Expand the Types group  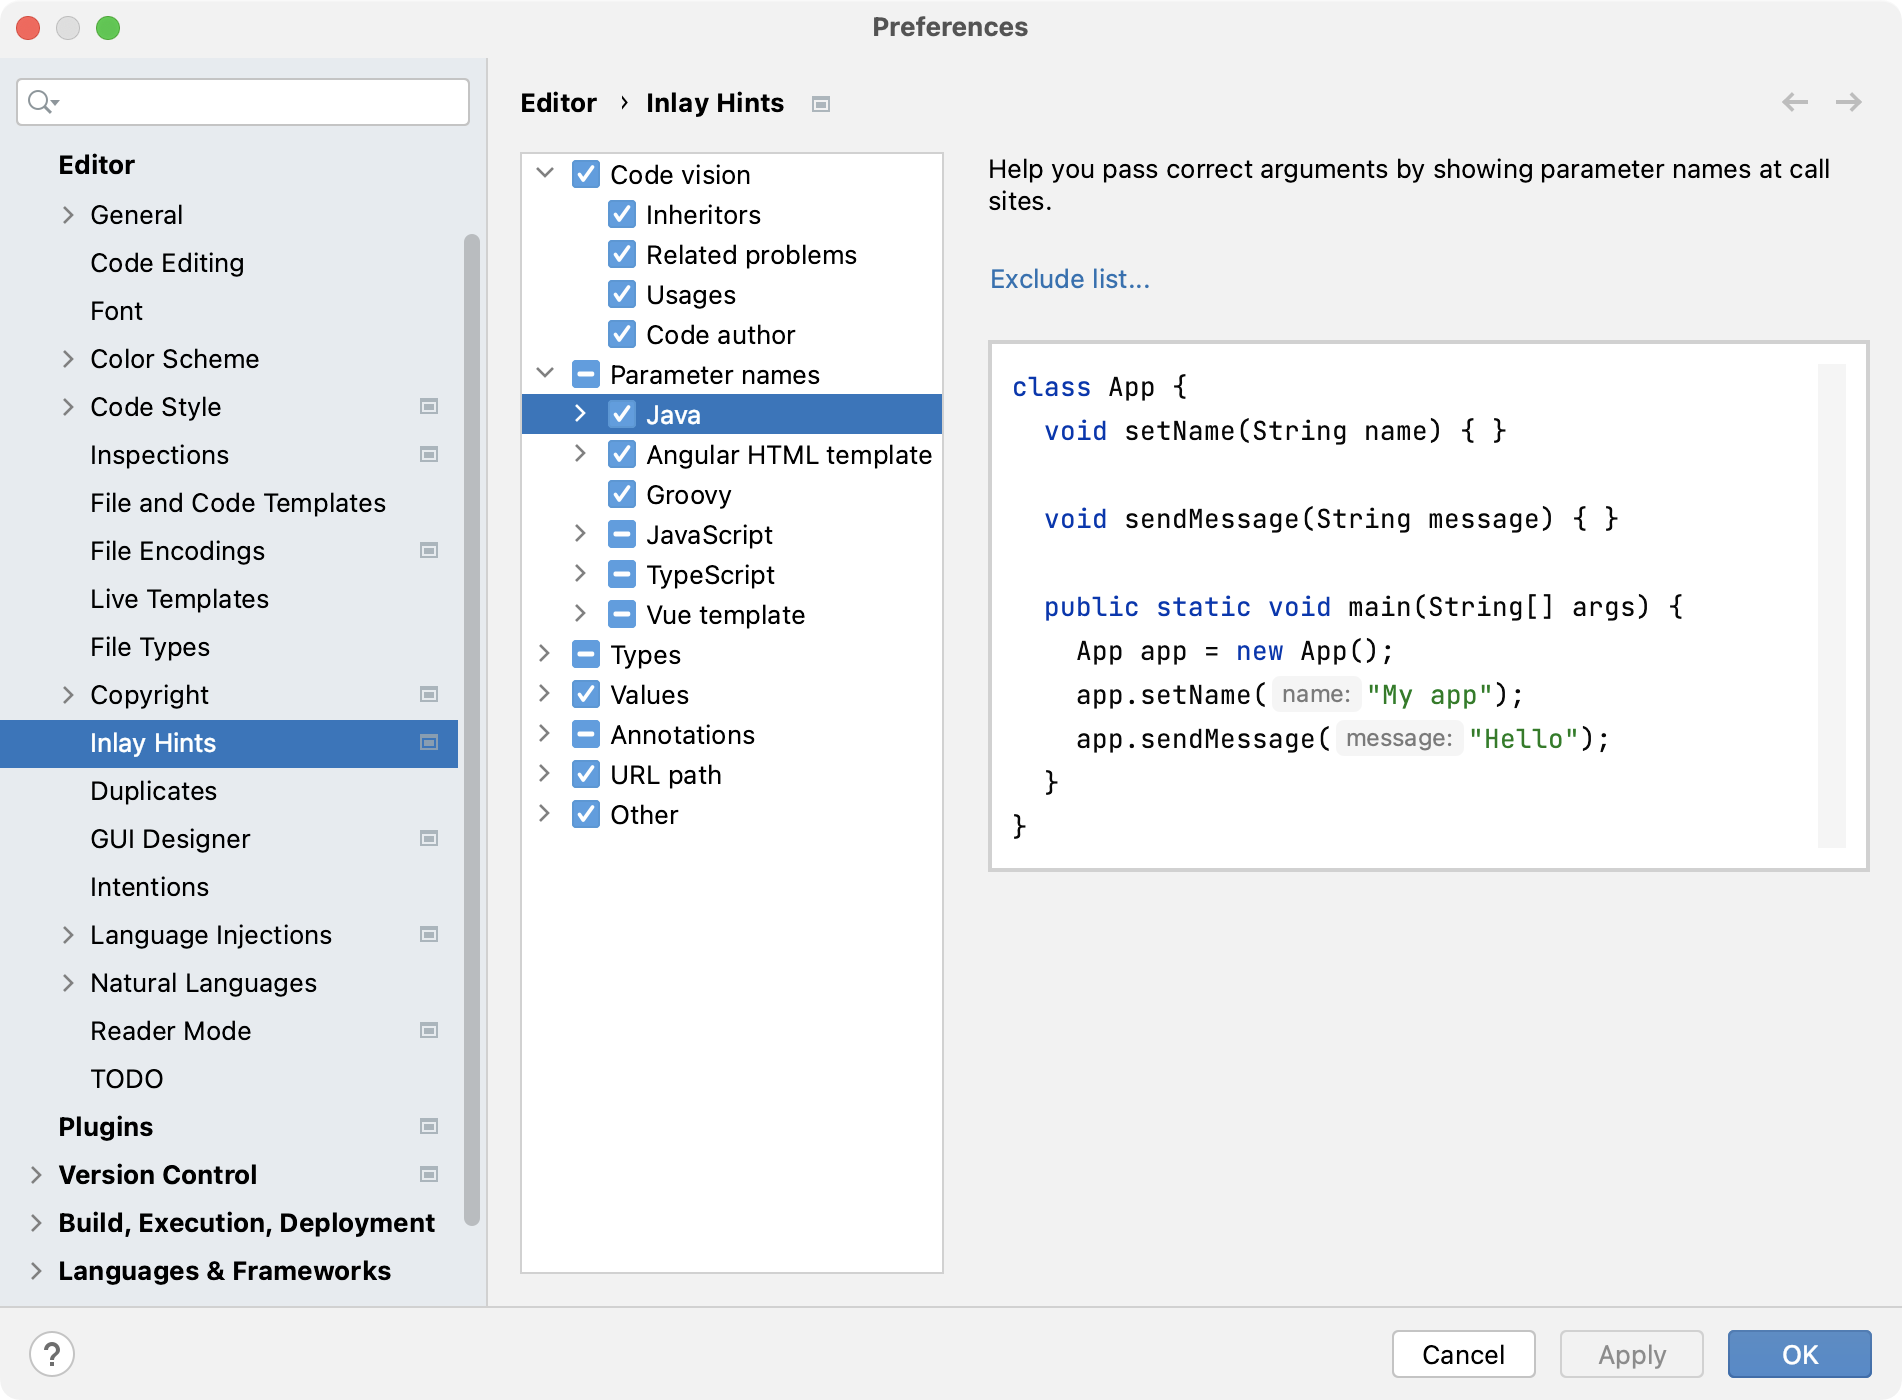[545, 653]
